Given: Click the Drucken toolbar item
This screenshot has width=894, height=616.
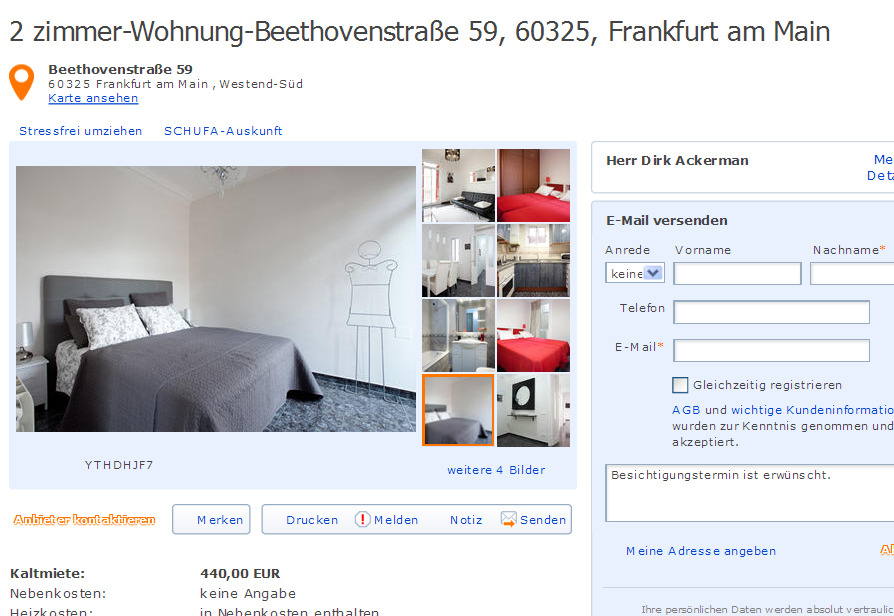Looking at the screenshot, I should [312, 520].
